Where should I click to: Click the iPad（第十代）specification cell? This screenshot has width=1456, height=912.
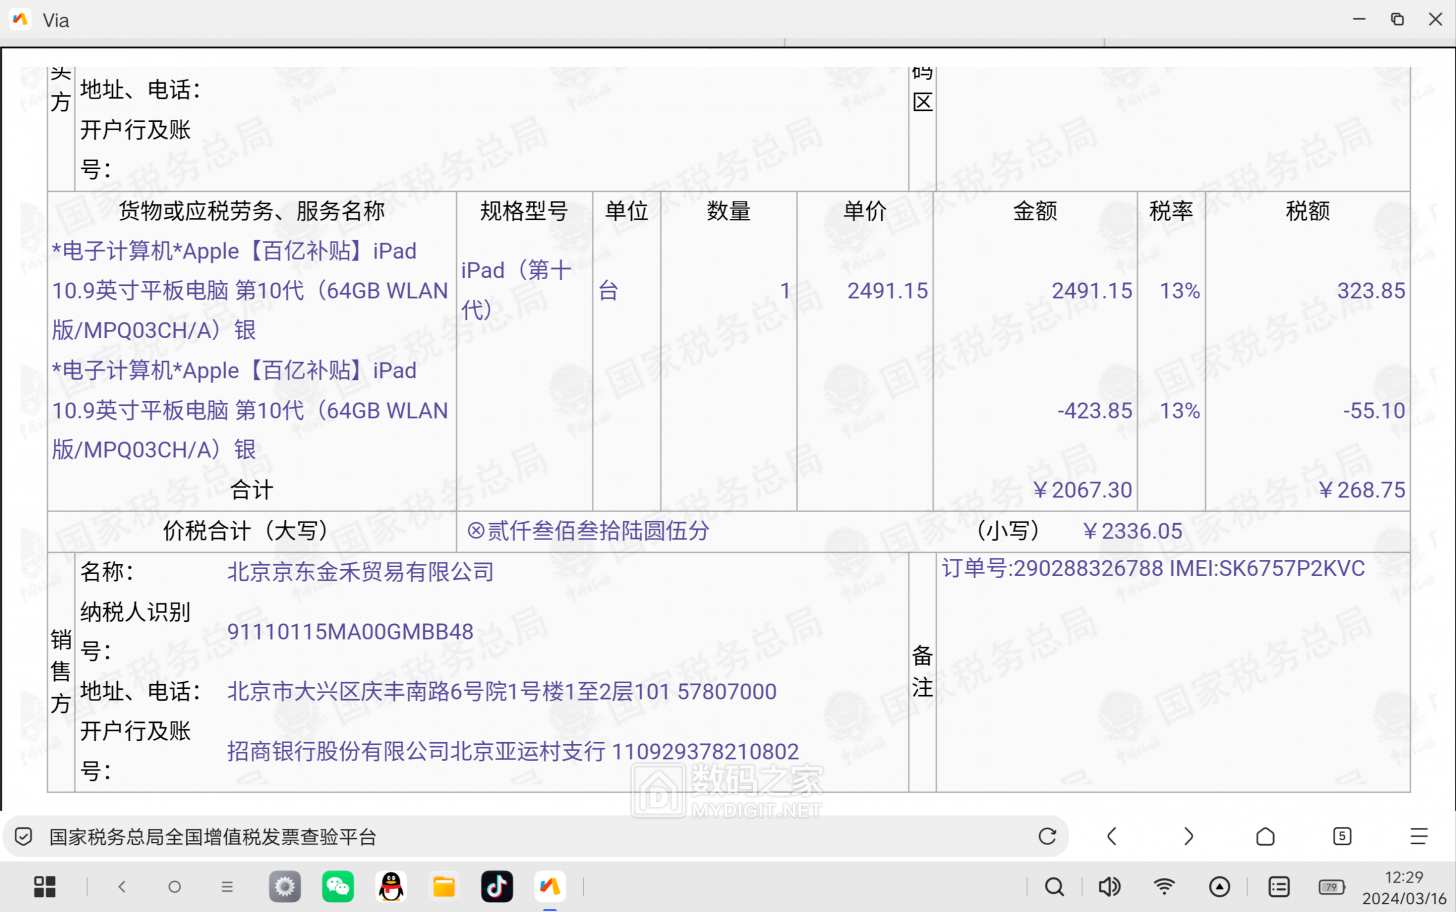pos(517,290)
